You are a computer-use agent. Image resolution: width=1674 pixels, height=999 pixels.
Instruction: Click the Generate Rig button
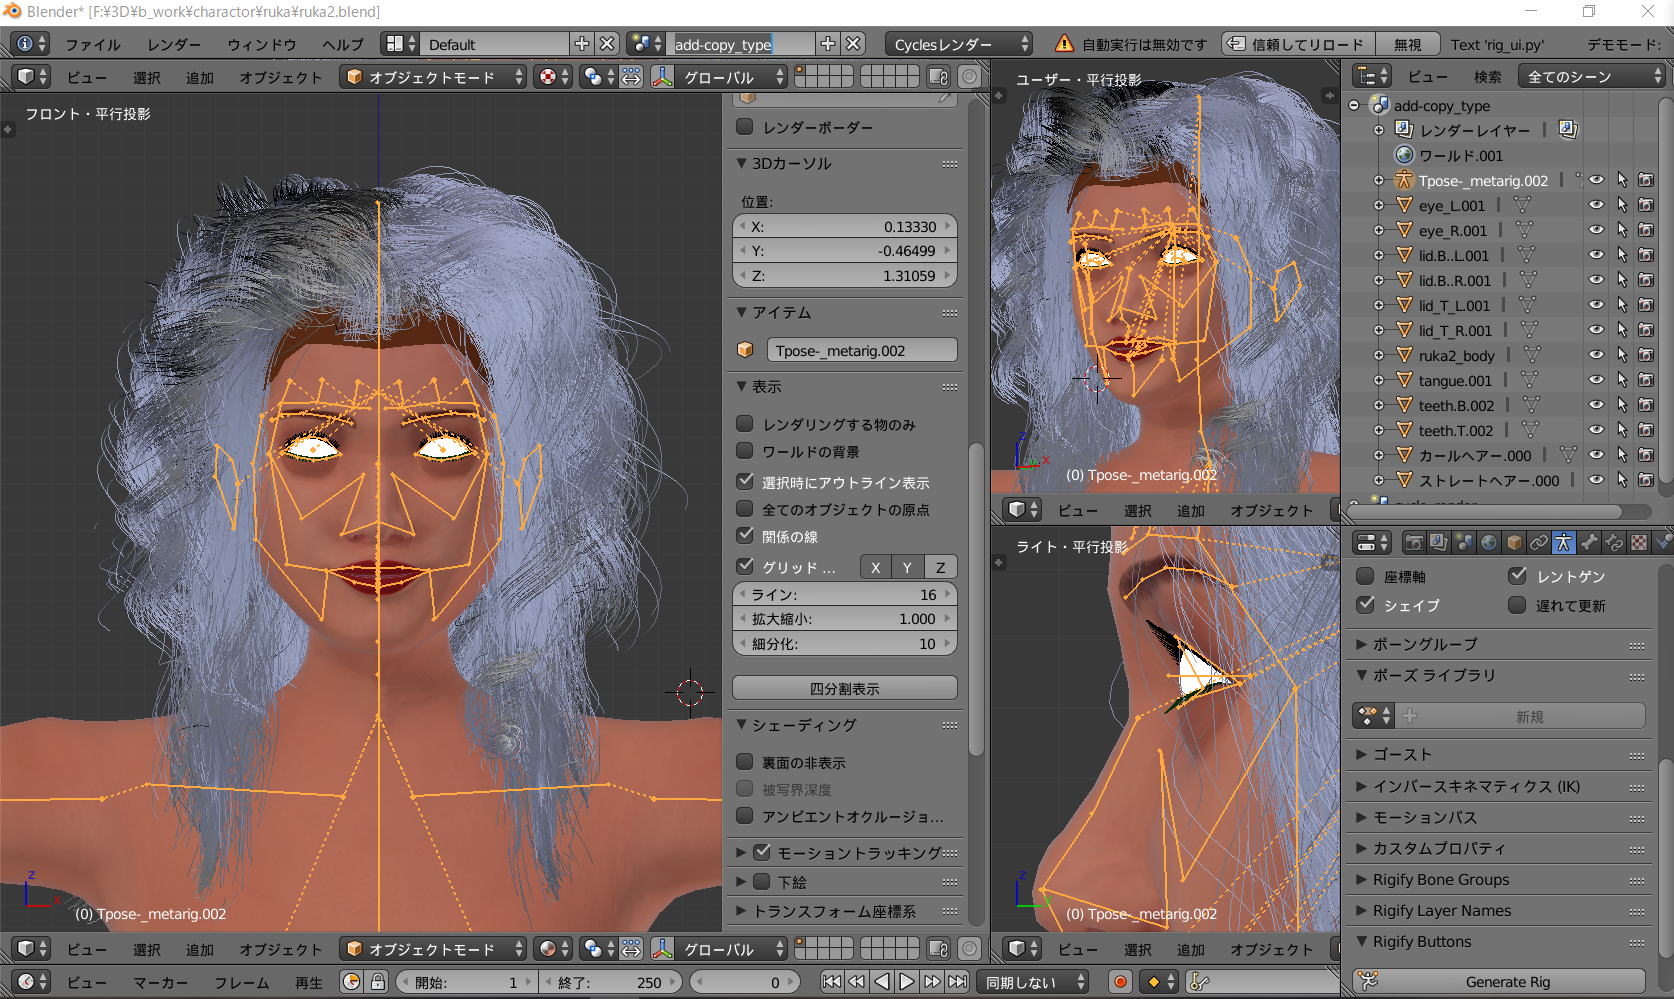tap(1507, 982)
